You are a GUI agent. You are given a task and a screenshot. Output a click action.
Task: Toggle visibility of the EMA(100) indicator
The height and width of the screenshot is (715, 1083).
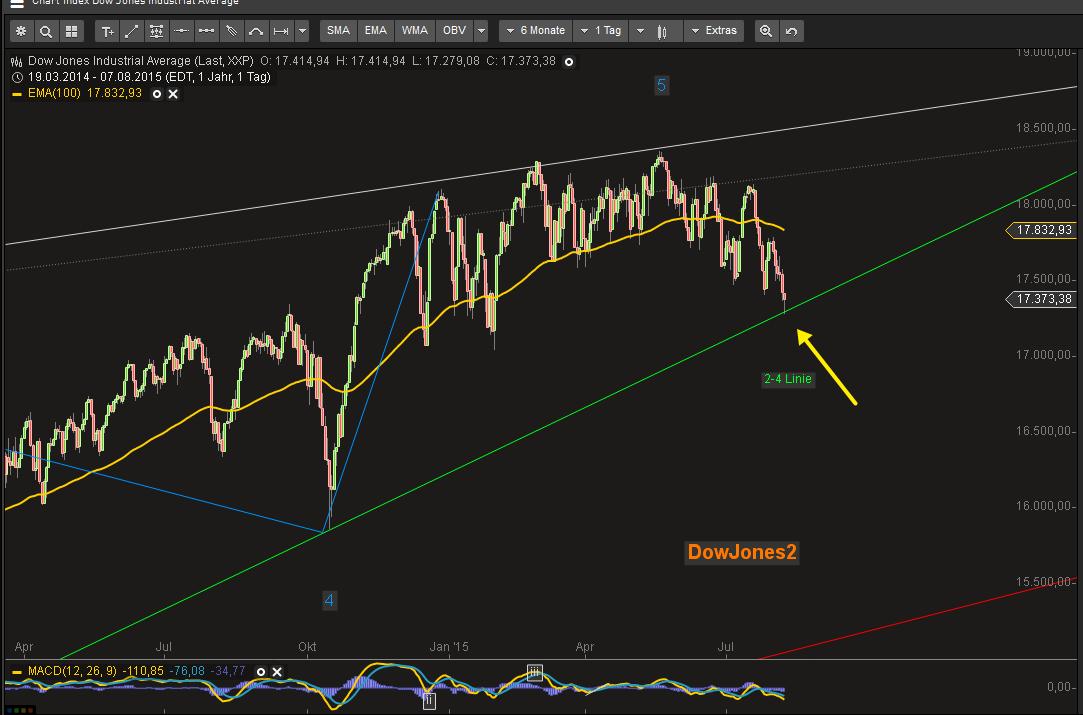[x=156, y=94]
